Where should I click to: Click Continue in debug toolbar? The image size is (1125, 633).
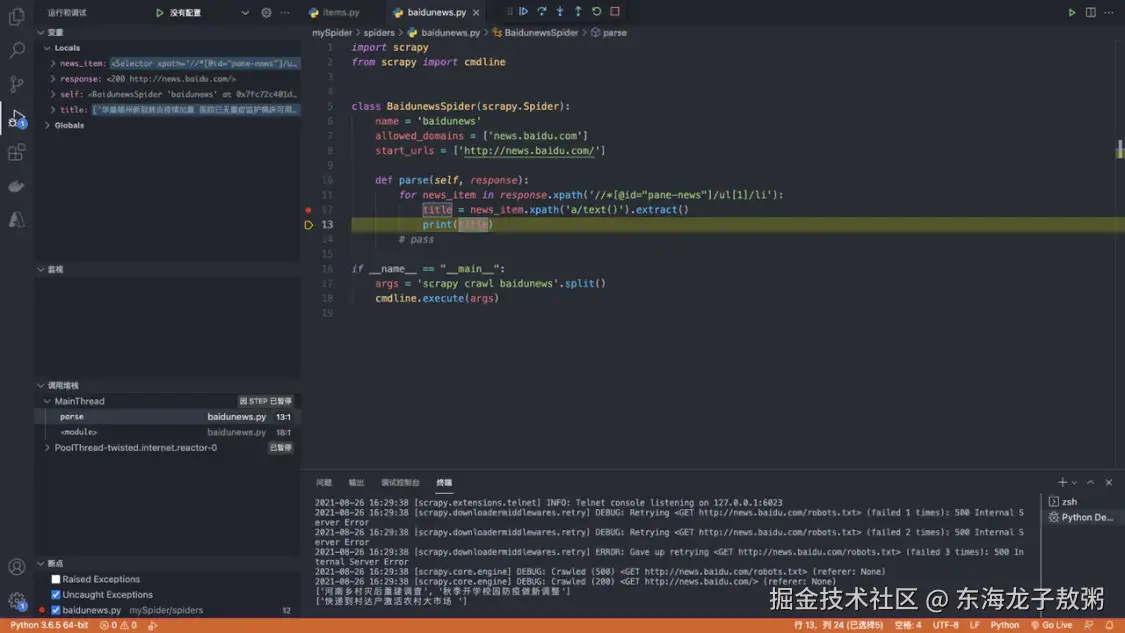pyautogui.click(x=523, y=11)
